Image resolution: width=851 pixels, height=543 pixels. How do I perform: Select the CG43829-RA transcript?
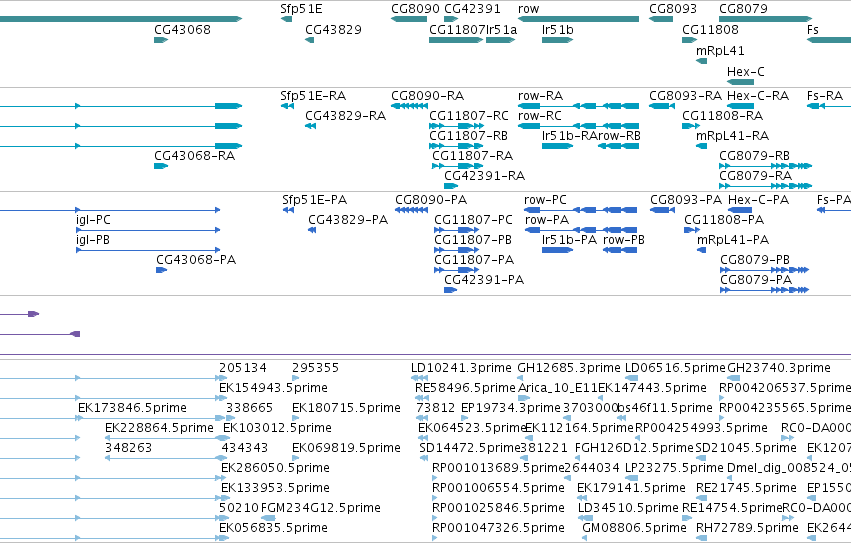tap(345, 116)
